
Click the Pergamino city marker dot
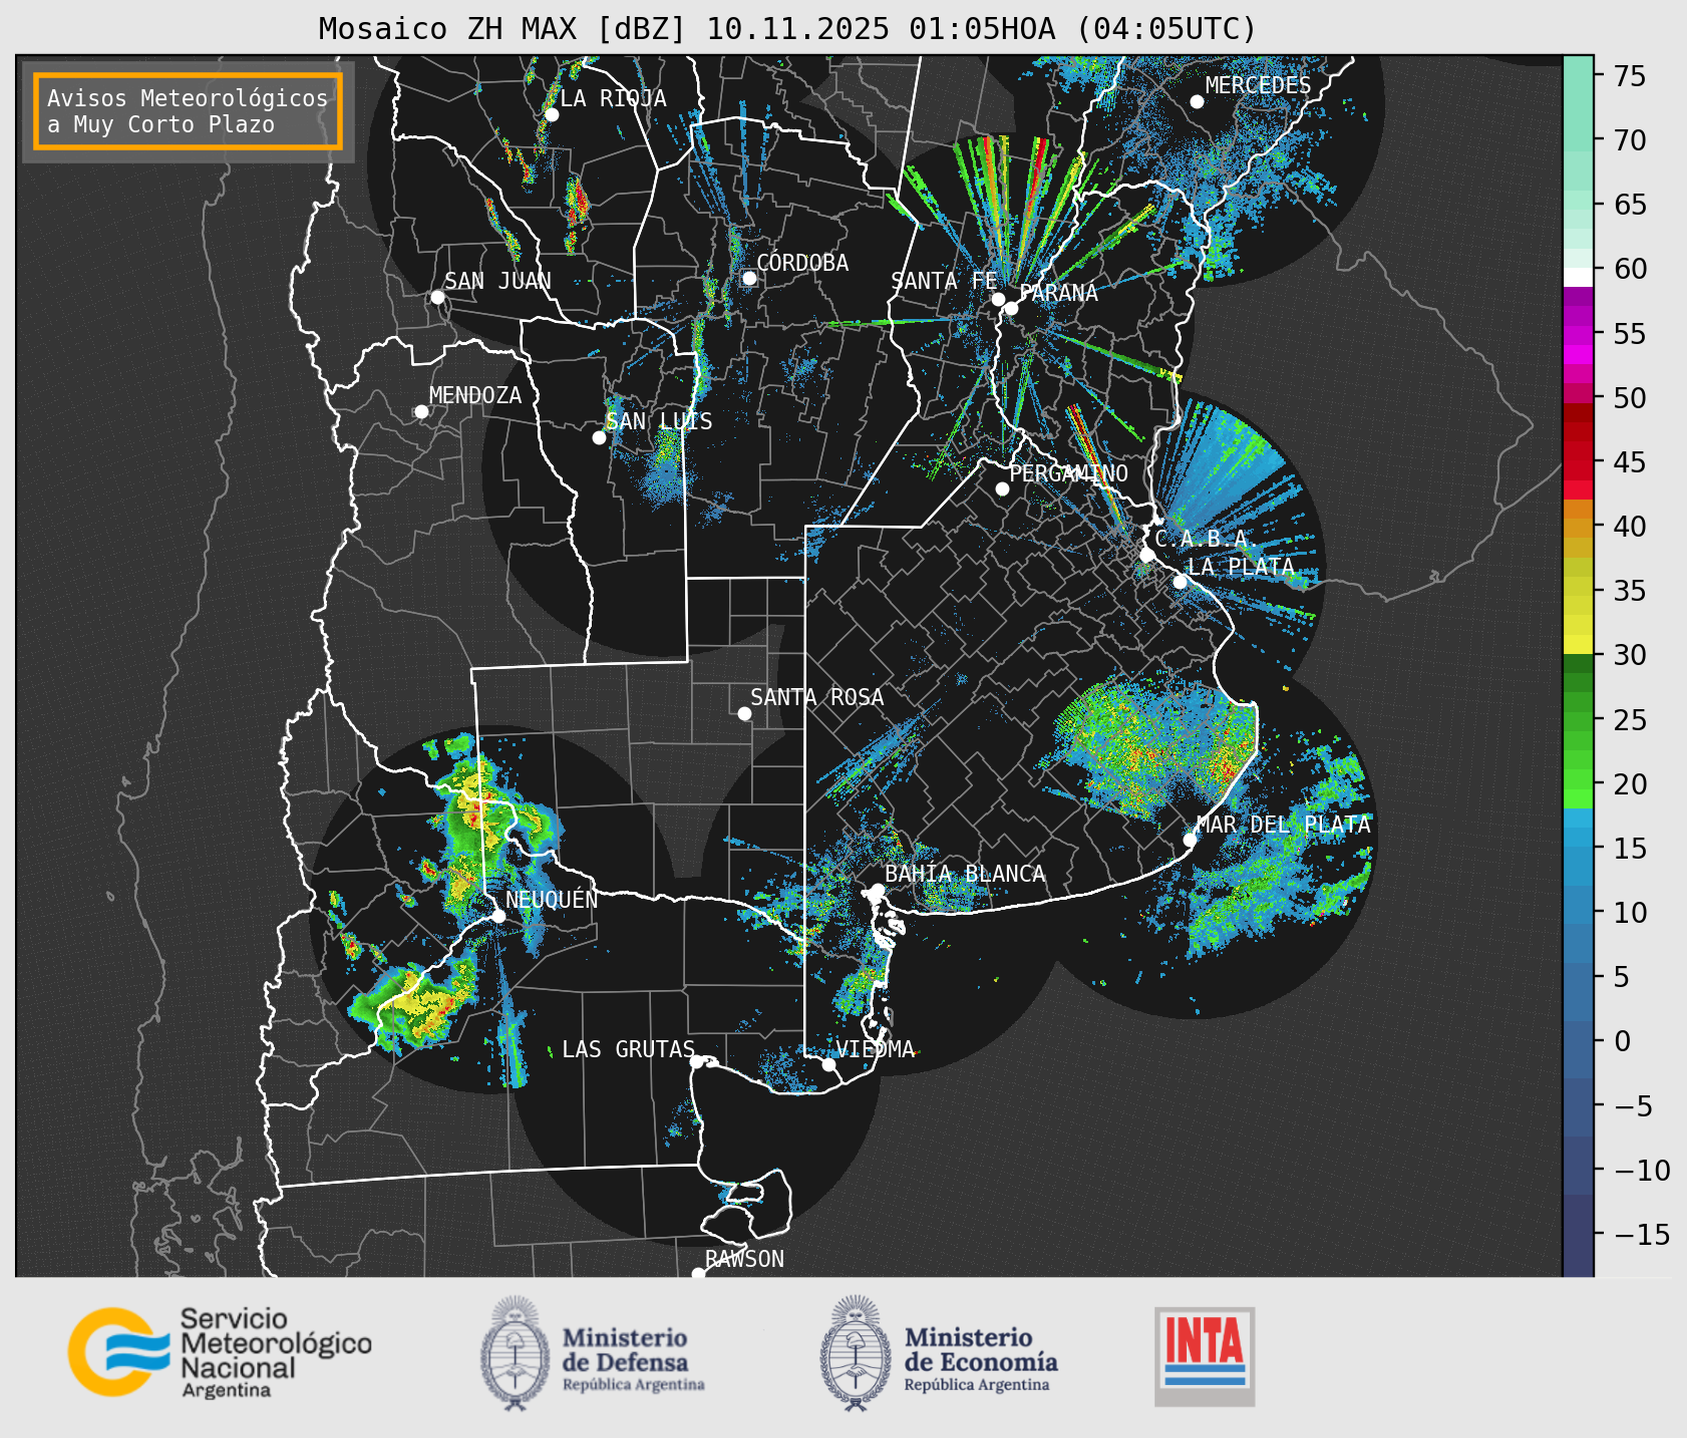pos(1002,489)
